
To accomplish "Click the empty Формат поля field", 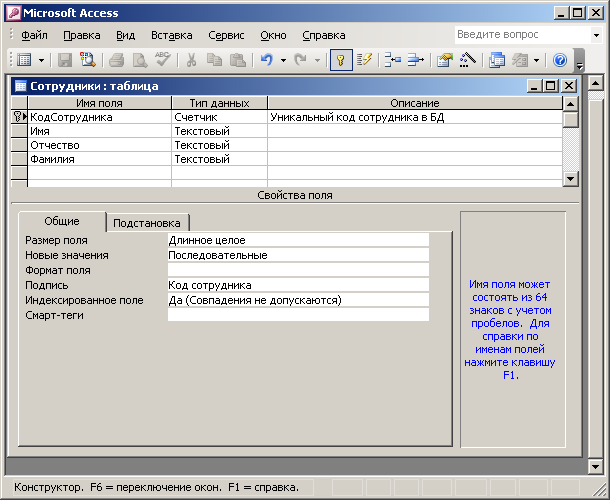I will pos(298,270).
